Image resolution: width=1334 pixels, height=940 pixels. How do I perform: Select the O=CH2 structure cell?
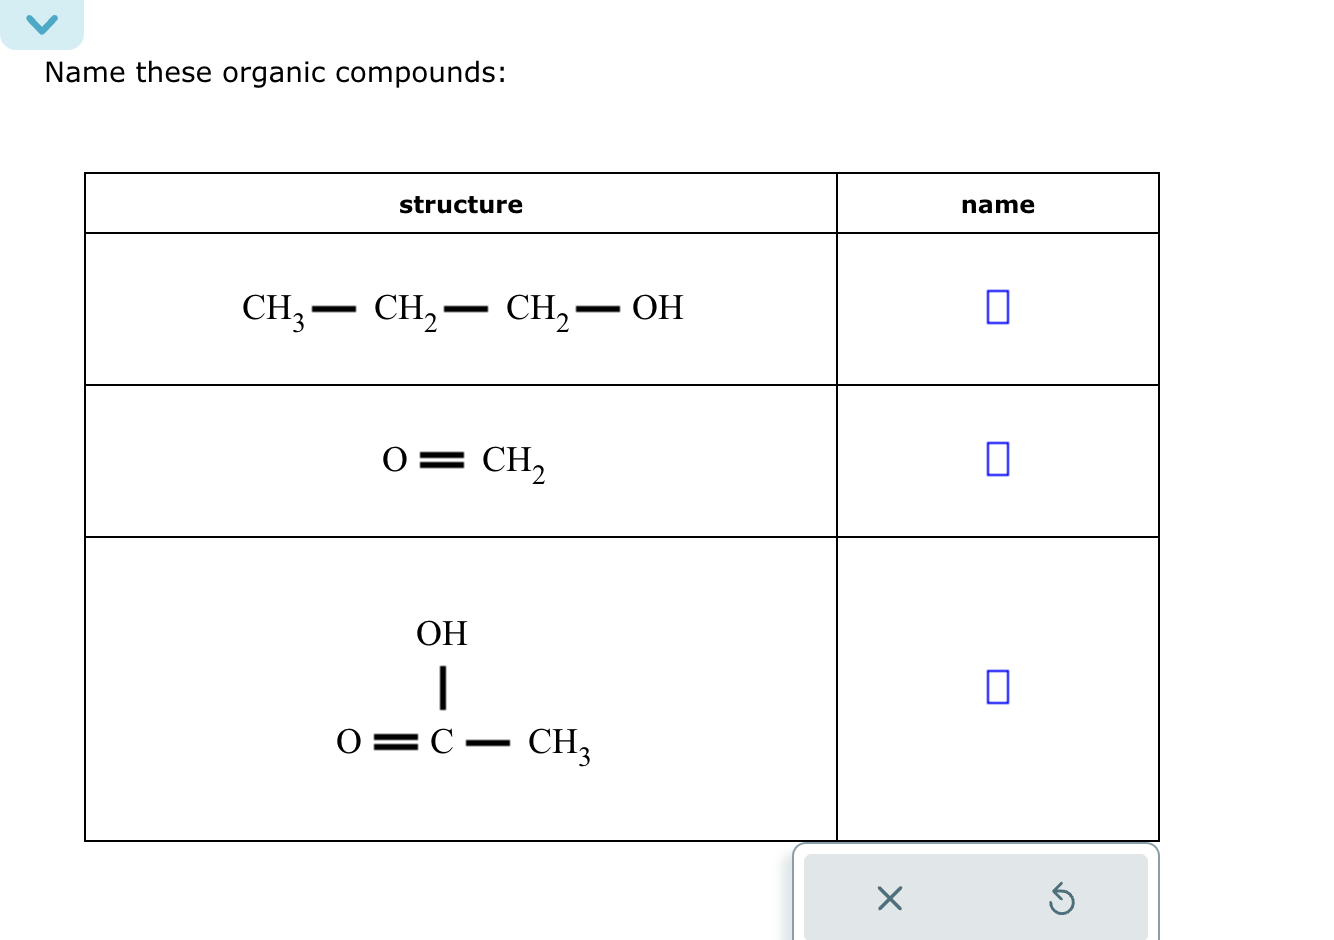click(x=461, y=460)
